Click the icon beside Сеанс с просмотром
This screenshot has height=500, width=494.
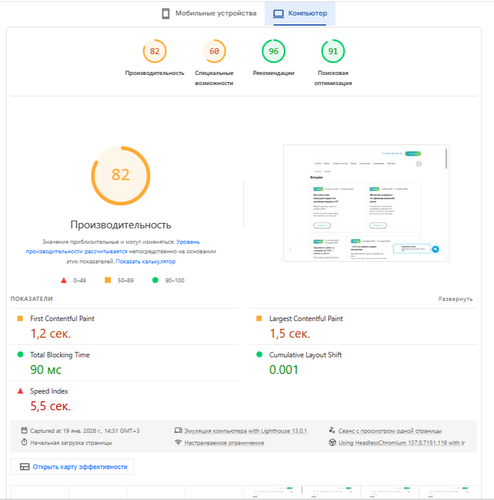pos(332,430)
